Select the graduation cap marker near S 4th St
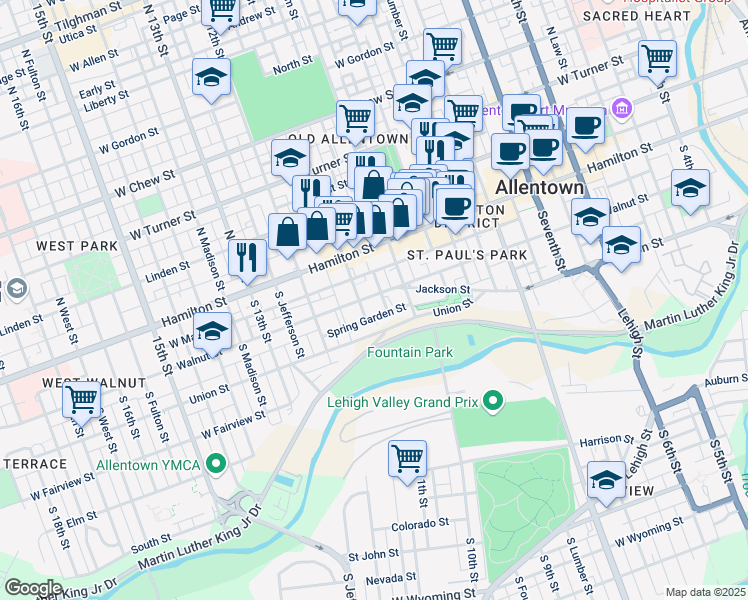Screen dimensions: 748x600 (690, 189)
